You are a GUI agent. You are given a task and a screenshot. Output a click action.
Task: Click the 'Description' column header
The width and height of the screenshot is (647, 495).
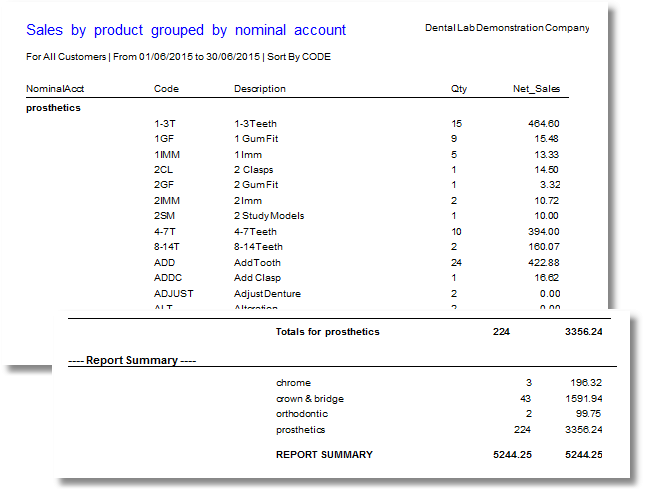pyautogui.click(x=260, y=89)
